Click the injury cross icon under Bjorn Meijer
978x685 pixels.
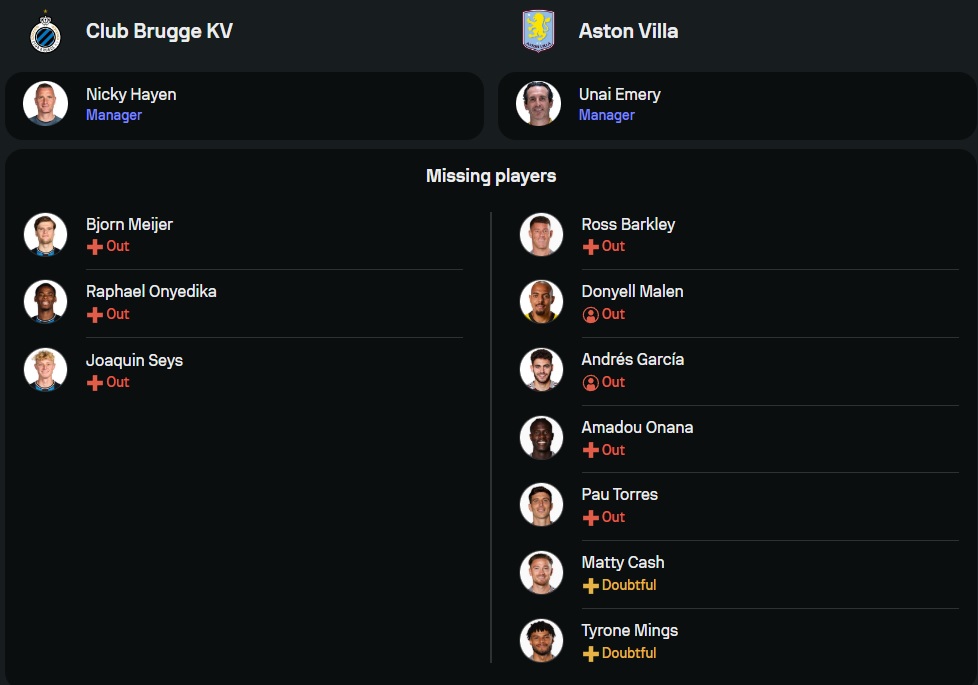click(x=95, y=247)
